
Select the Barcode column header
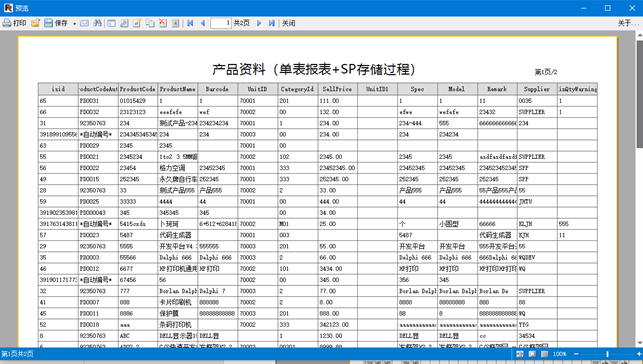coord(217,89)
